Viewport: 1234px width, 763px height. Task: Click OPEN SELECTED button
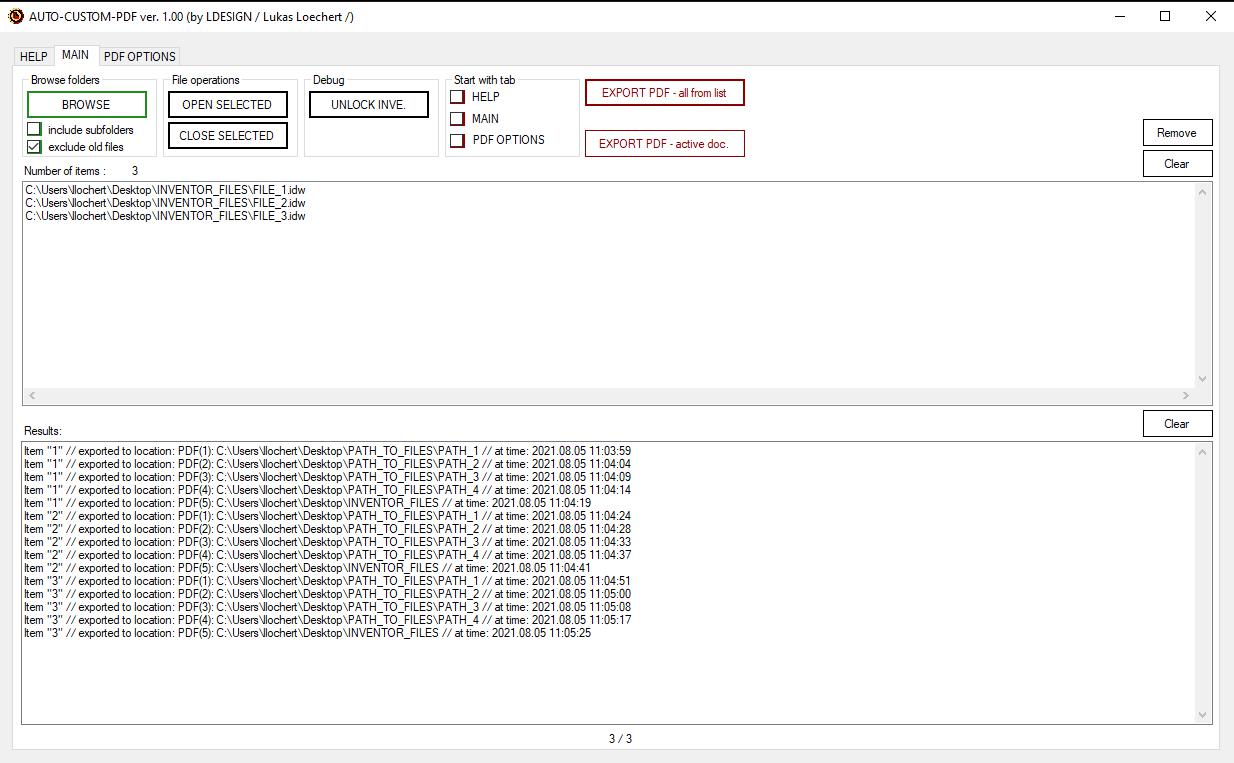click(x=227, y=104)
